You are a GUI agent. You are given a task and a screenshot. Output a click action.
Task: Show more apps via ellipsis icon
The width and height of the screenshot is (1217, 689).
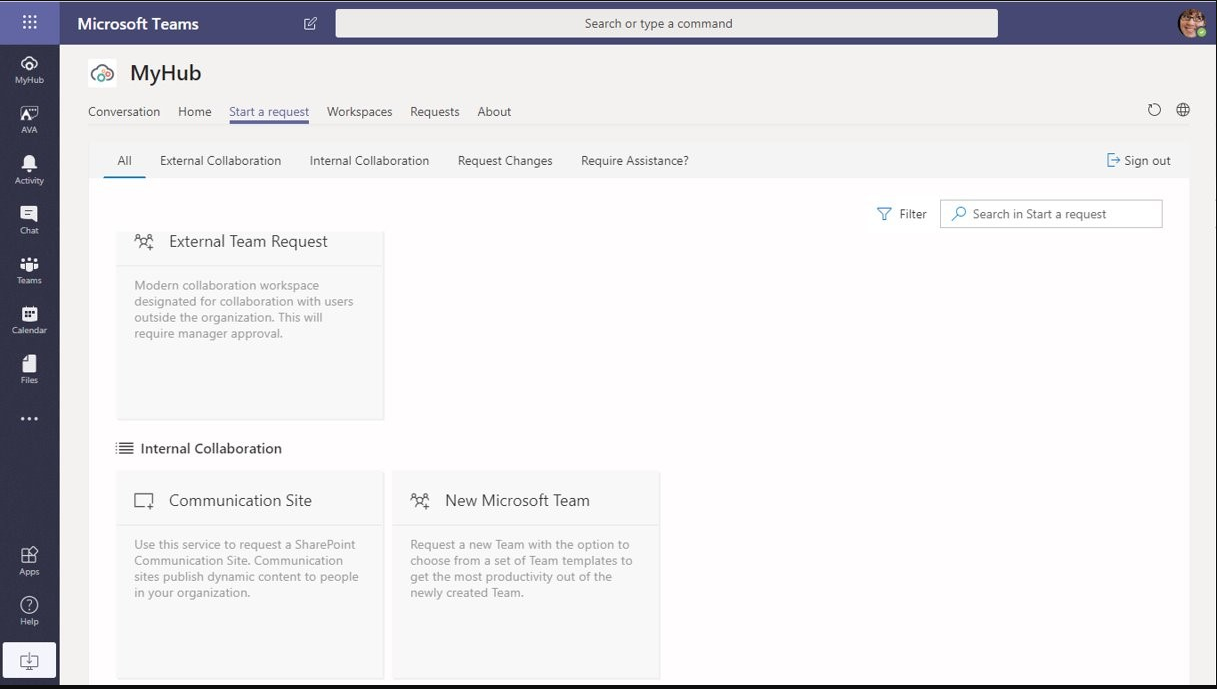point(29,419)
